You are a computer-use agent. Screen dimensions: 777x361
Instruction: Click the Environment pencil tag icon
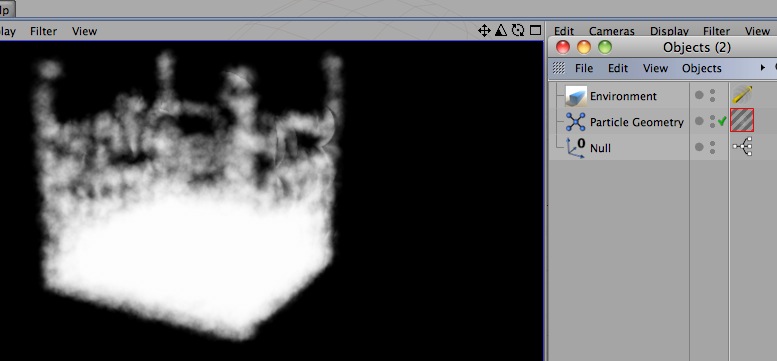tap(742, 95)
